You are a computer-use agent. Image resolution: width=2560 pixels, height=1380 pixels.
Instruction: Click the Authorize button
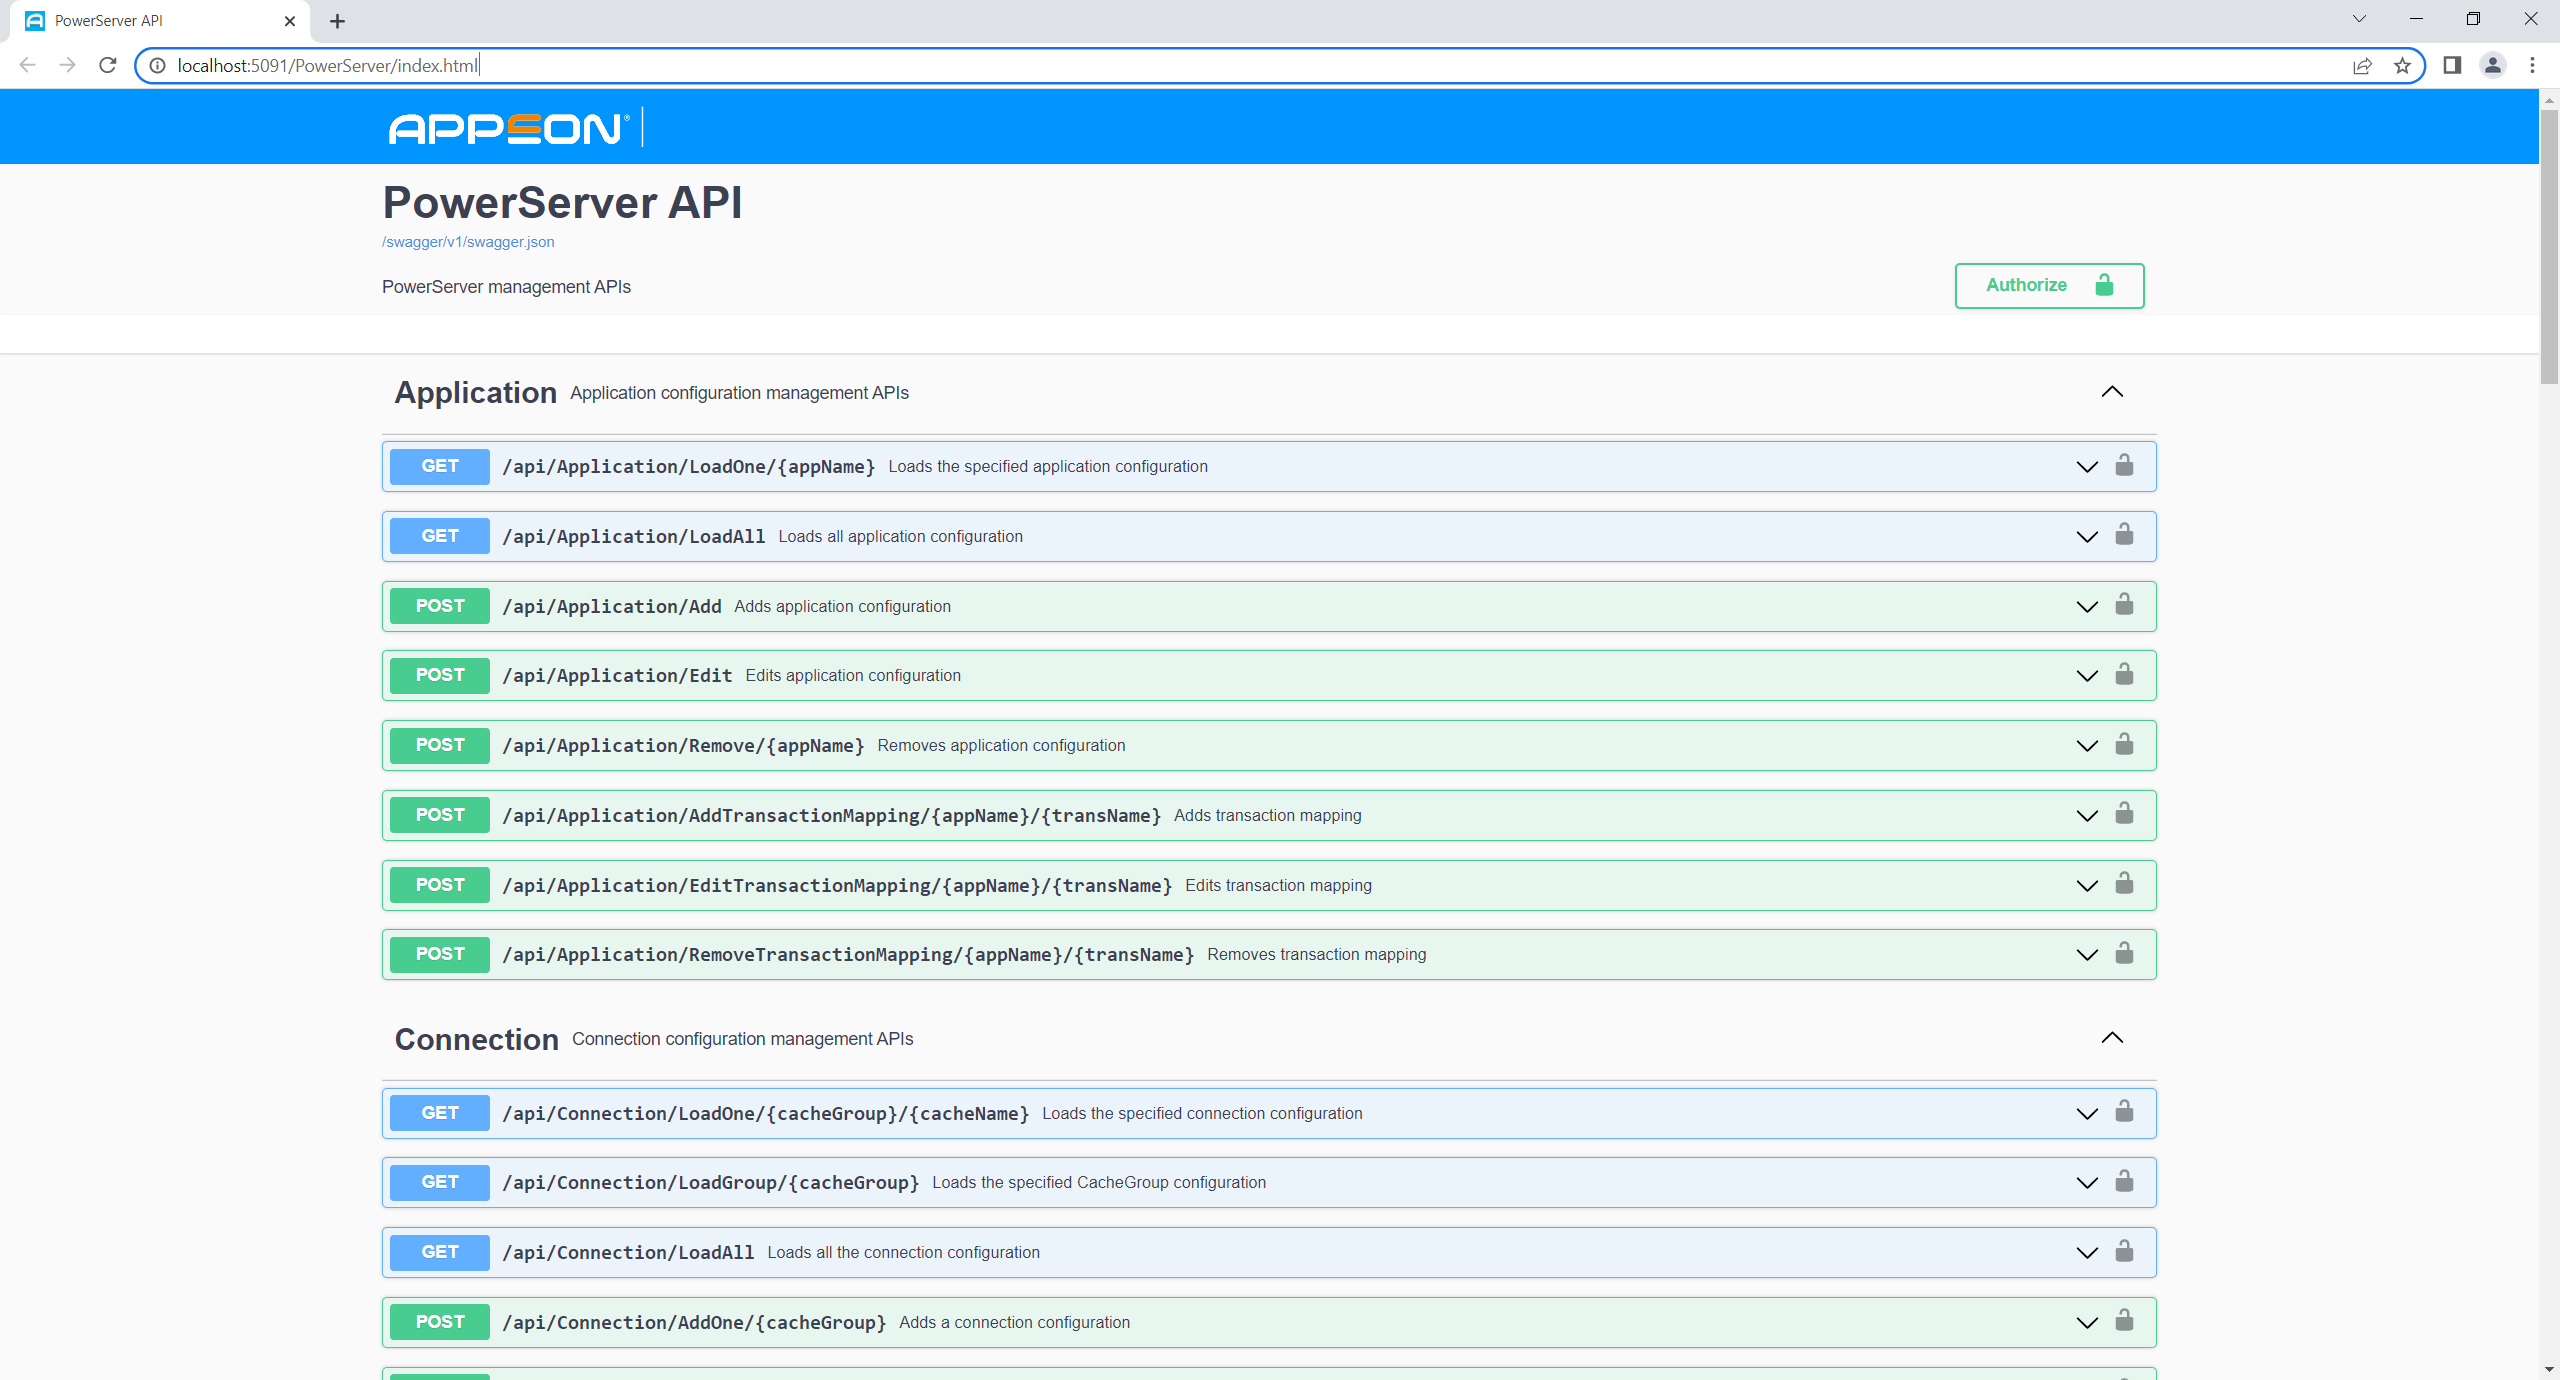[2047, 284]
